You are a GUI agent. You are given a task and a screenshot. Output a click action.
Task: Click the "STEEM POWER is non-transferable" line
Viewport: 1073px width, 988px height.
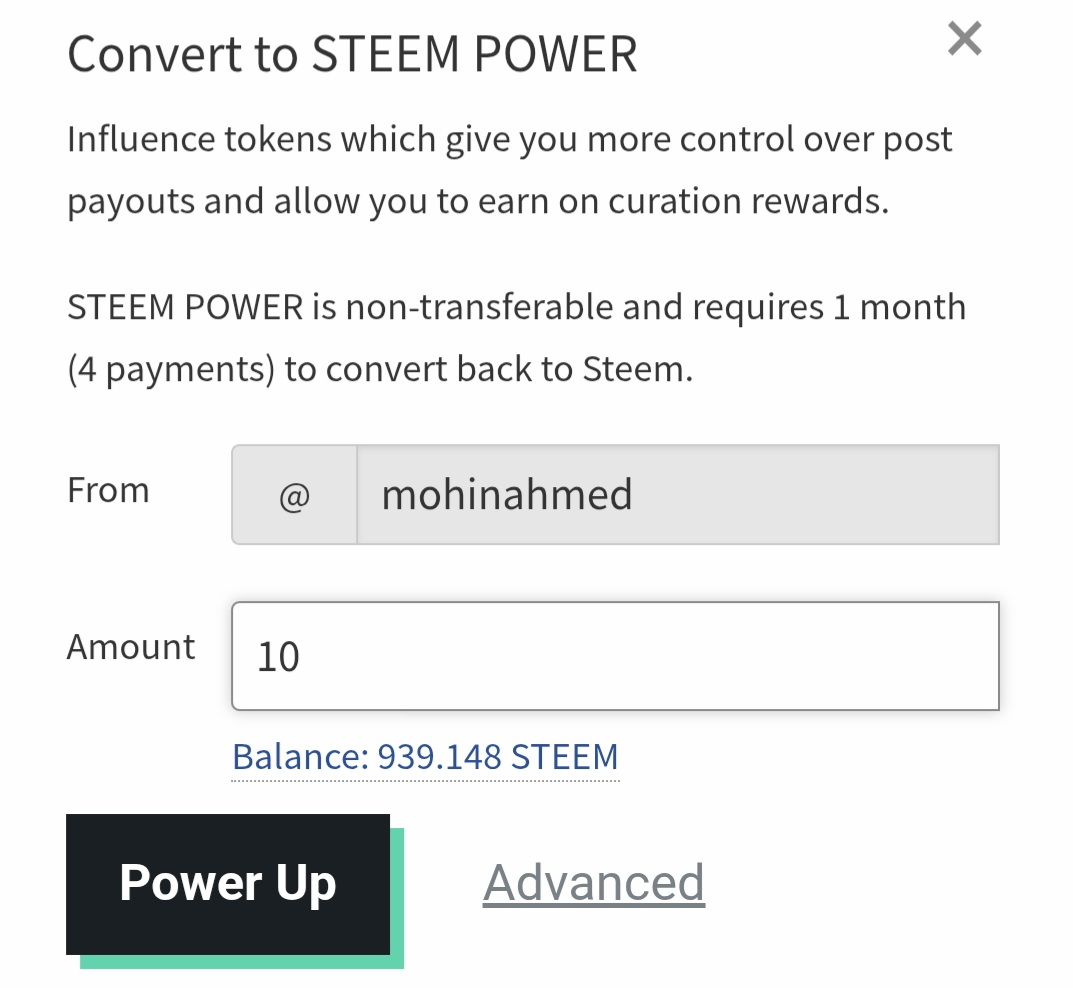pyautogui.click(x=516, y=307)
